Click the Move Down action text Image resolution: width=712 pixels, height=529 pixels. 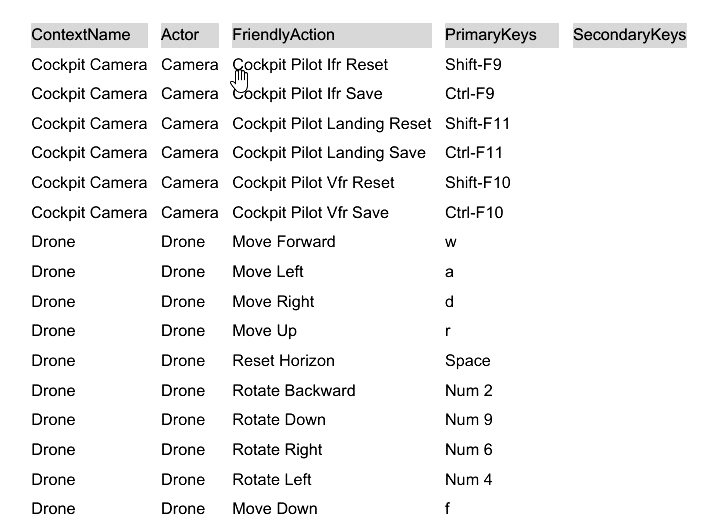click(x=275, y=509)
